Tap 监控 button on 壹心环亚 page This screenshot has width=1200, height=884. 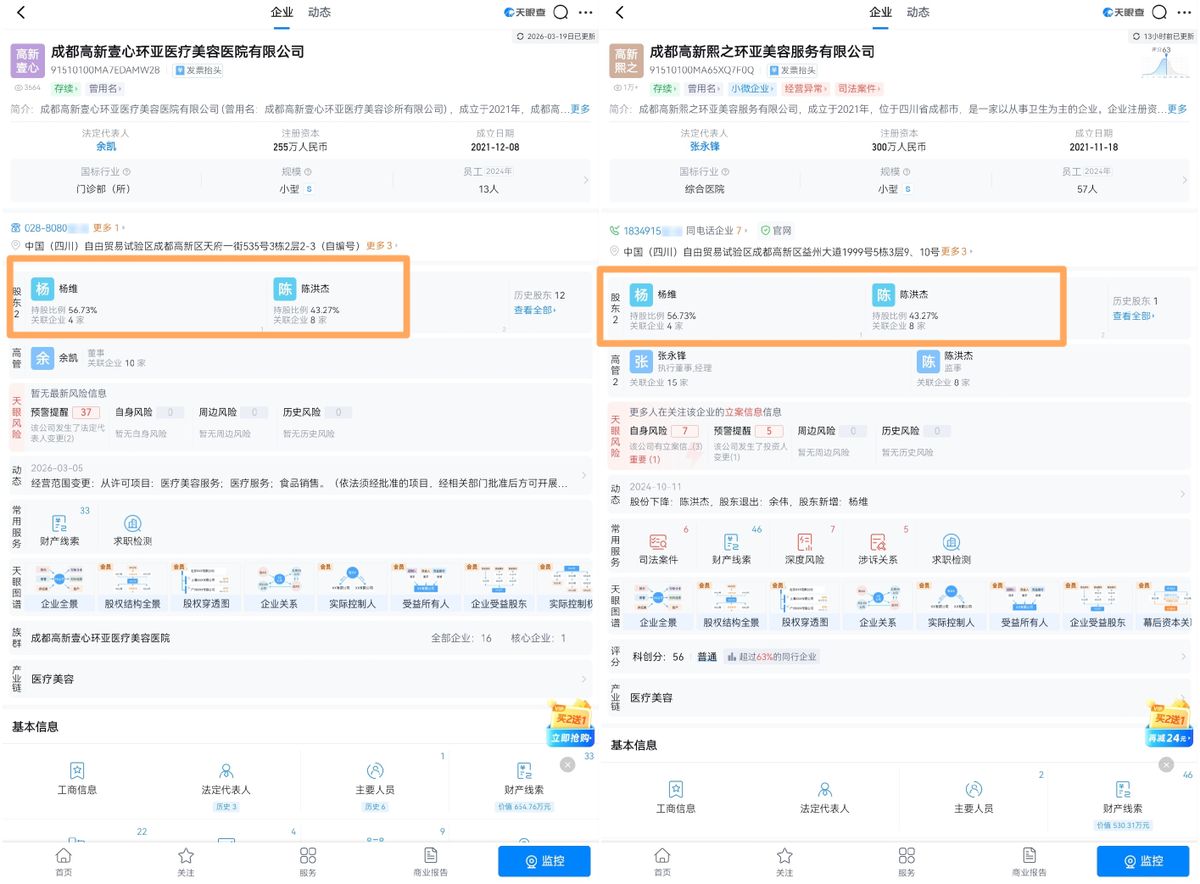click(x=544, y=861)
